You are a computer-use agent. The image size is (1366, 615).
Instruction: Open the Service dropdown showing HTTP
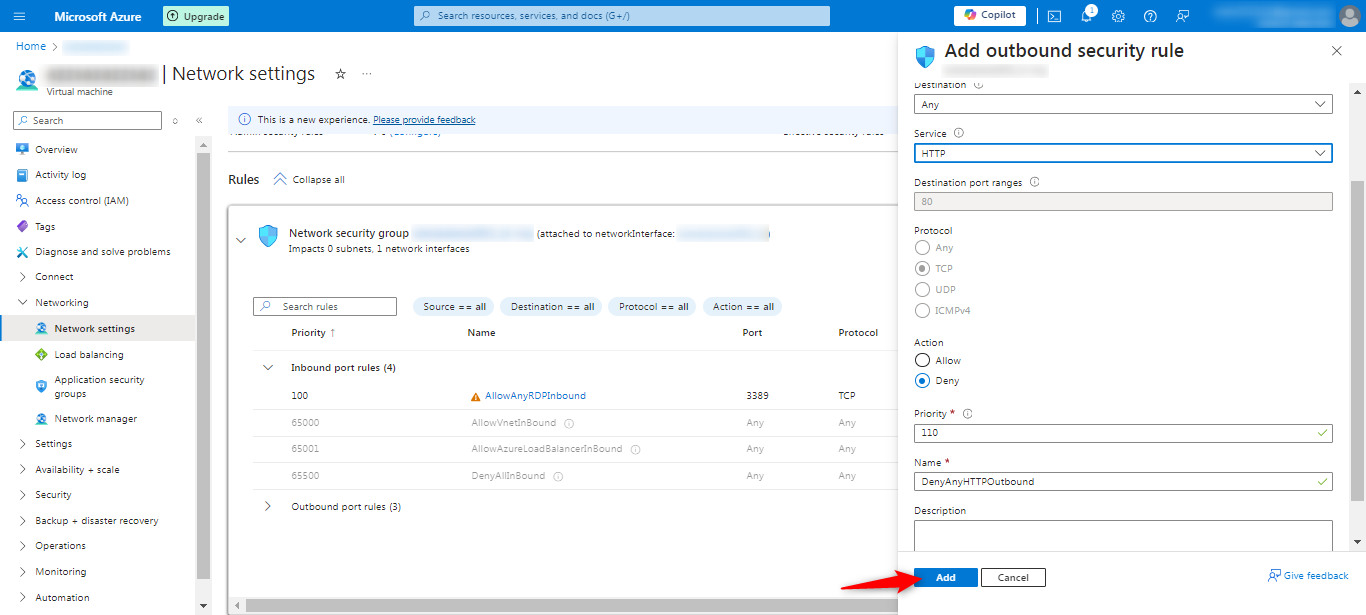pos(1122,153)
